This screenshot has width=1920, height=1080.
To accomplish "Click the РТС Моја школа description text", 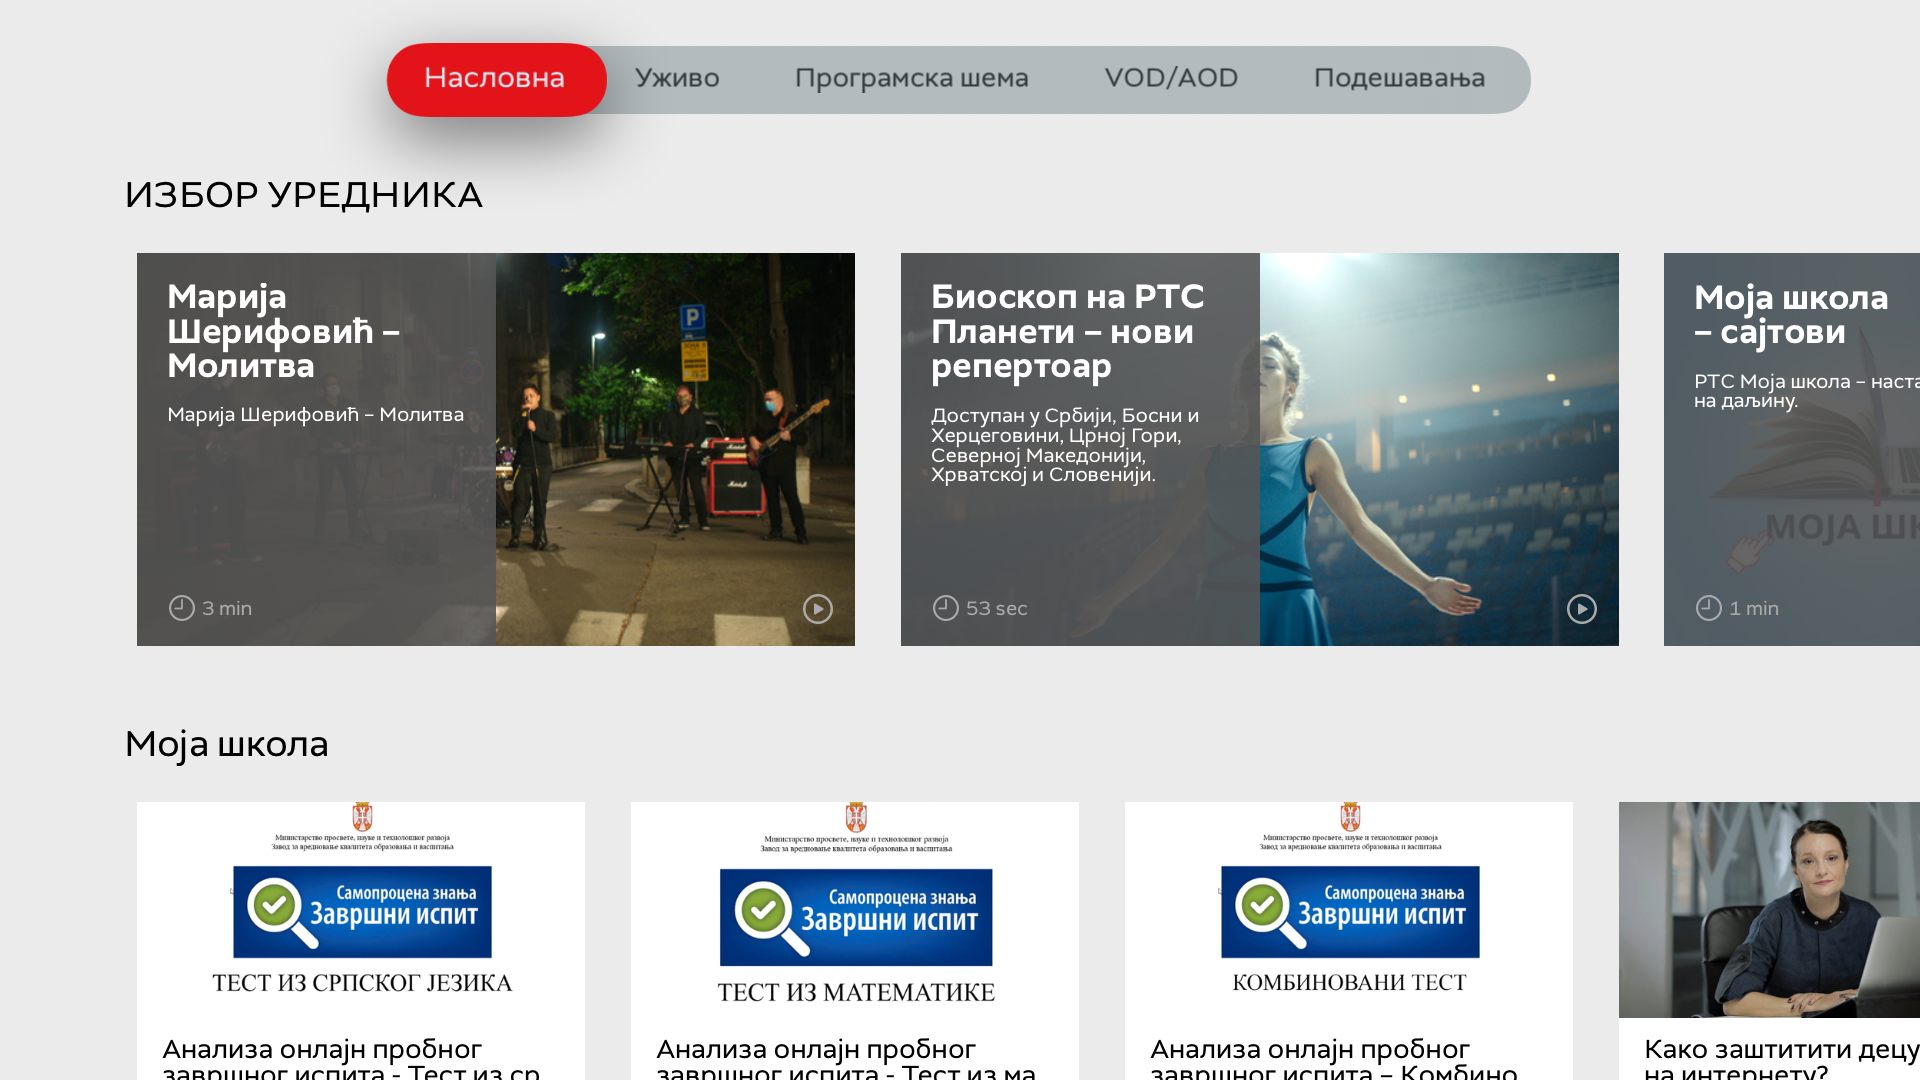I will coord(1807,391).
